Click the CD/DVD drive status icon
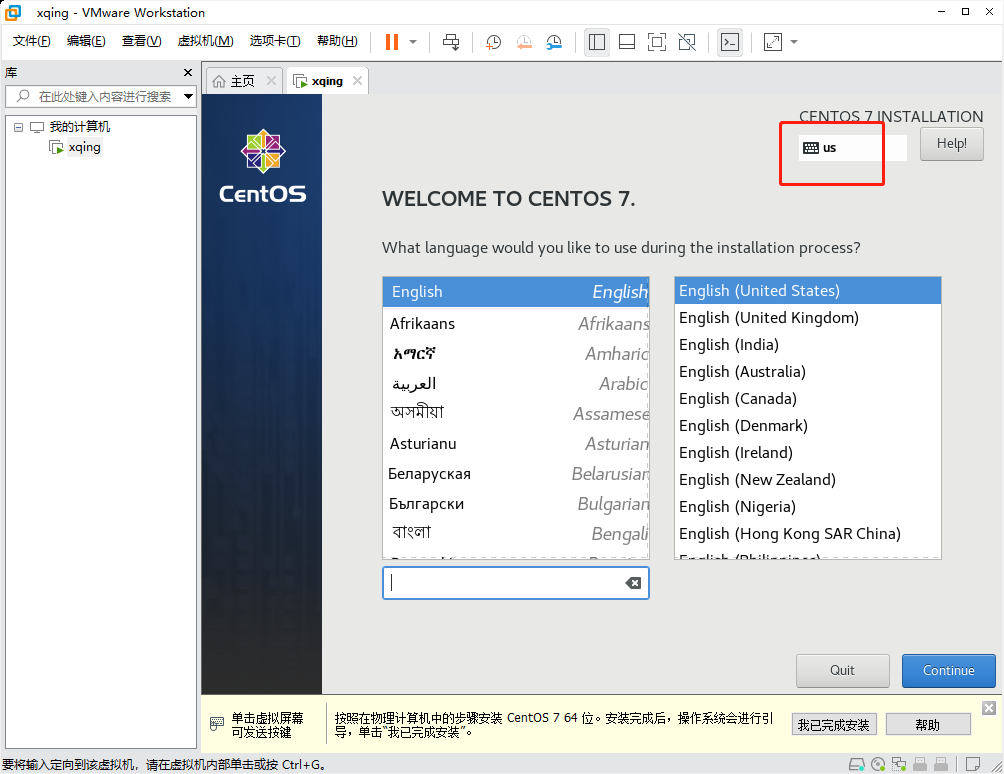This screenshot has height=774, width=1004. tap(878, 764)
